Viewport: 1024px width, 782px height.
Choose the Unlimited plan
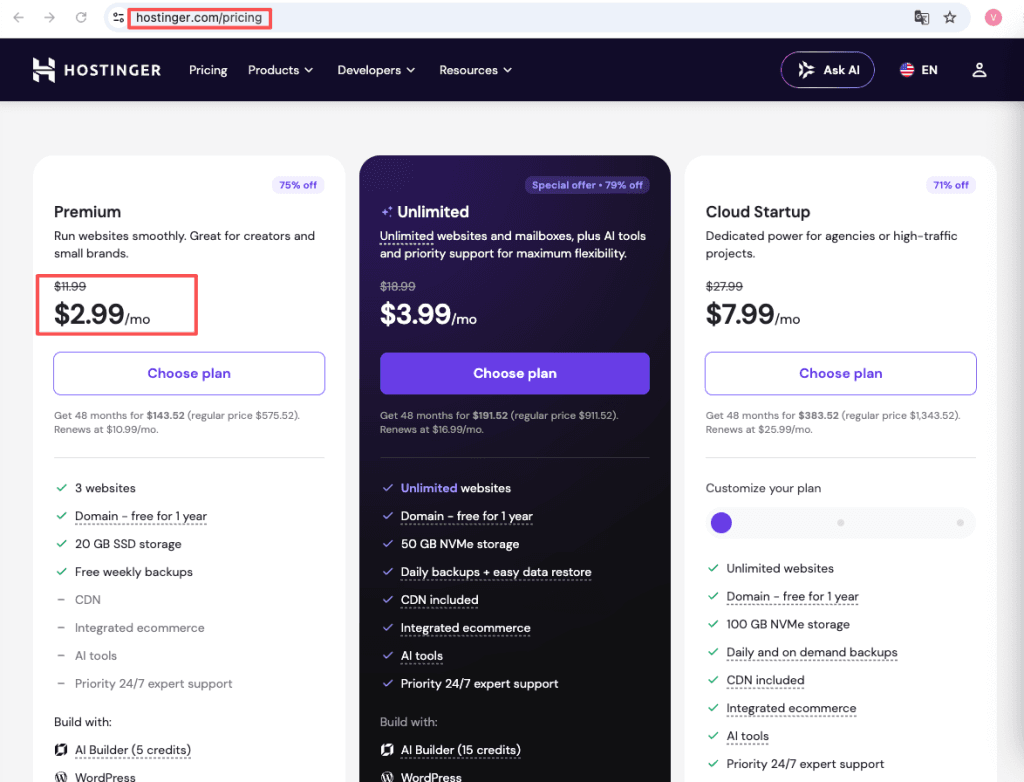[515, 374]
